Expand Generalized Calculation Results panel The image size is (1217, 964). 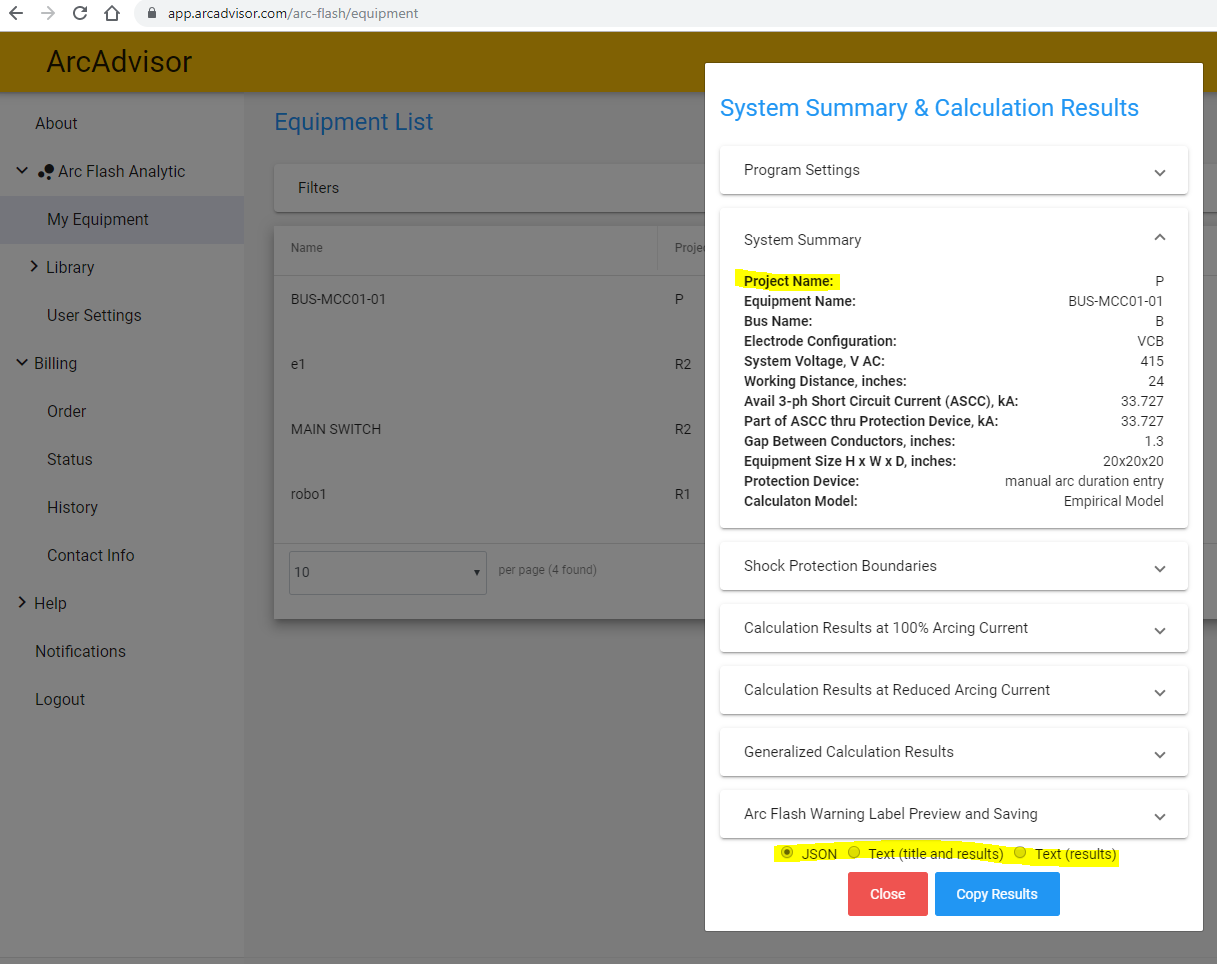954,752
